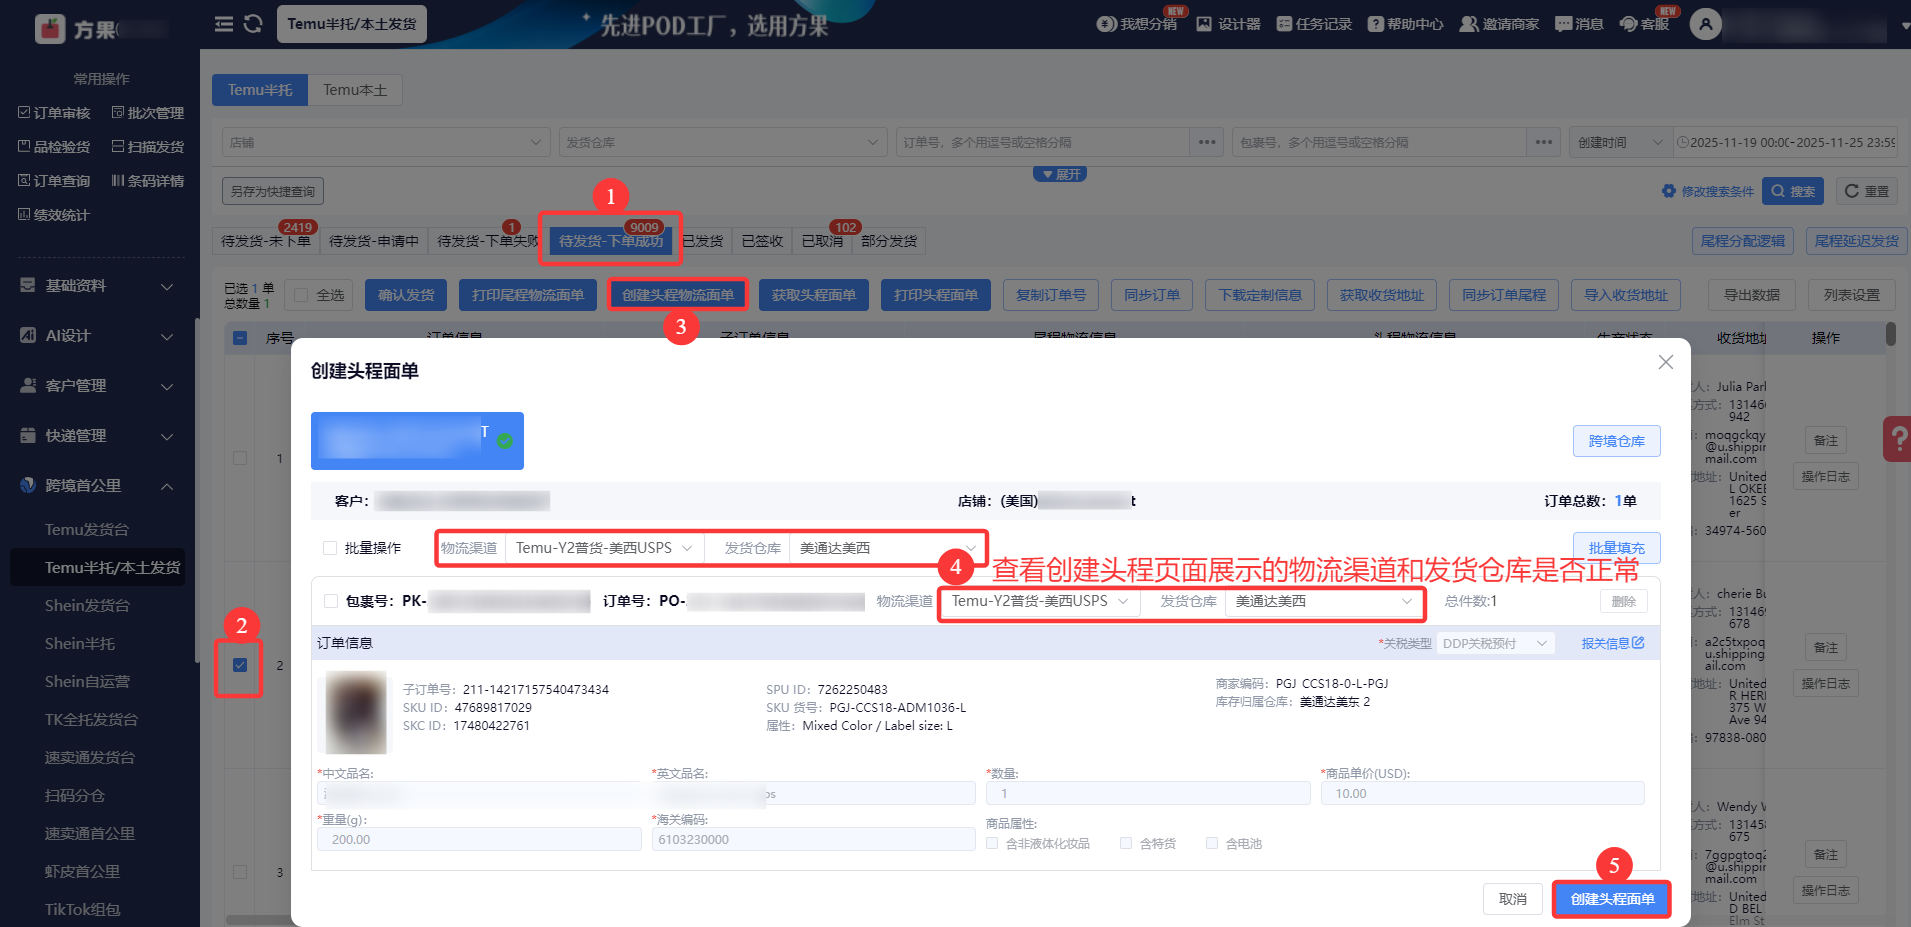Tick the checkbox beside 包裹号 PK-

click(331, 601)
